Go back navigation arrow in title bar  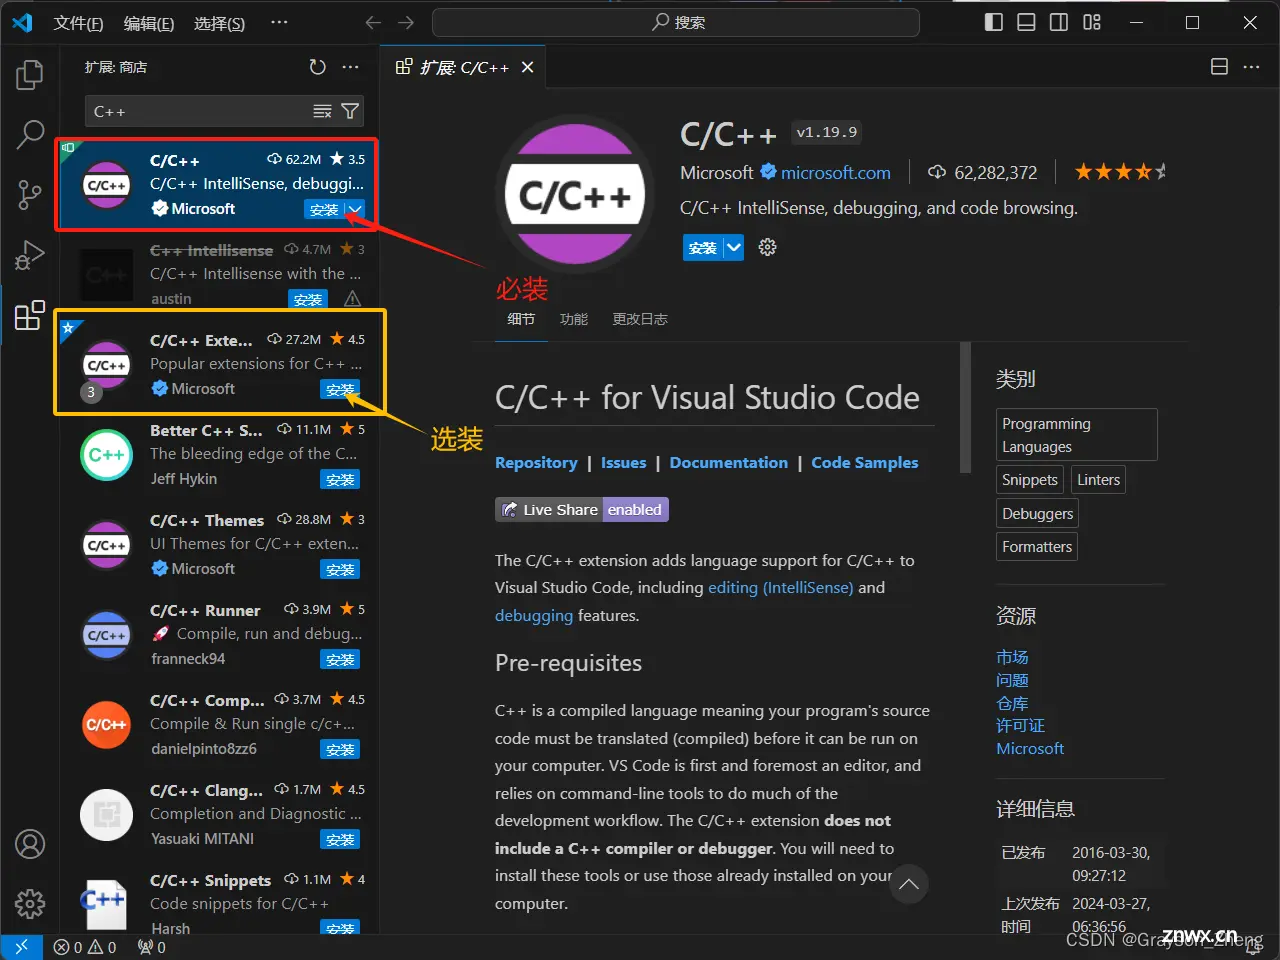tap(373, 22)
